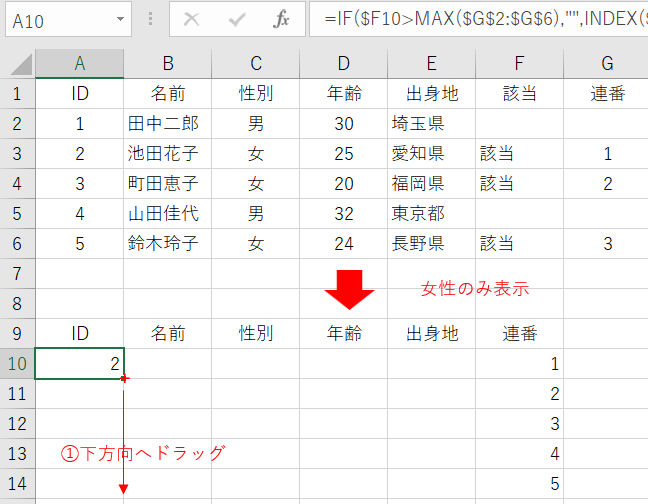Select the 該当 cell in row 3
This screenshot has height=504, width=648.
(519, 154)
